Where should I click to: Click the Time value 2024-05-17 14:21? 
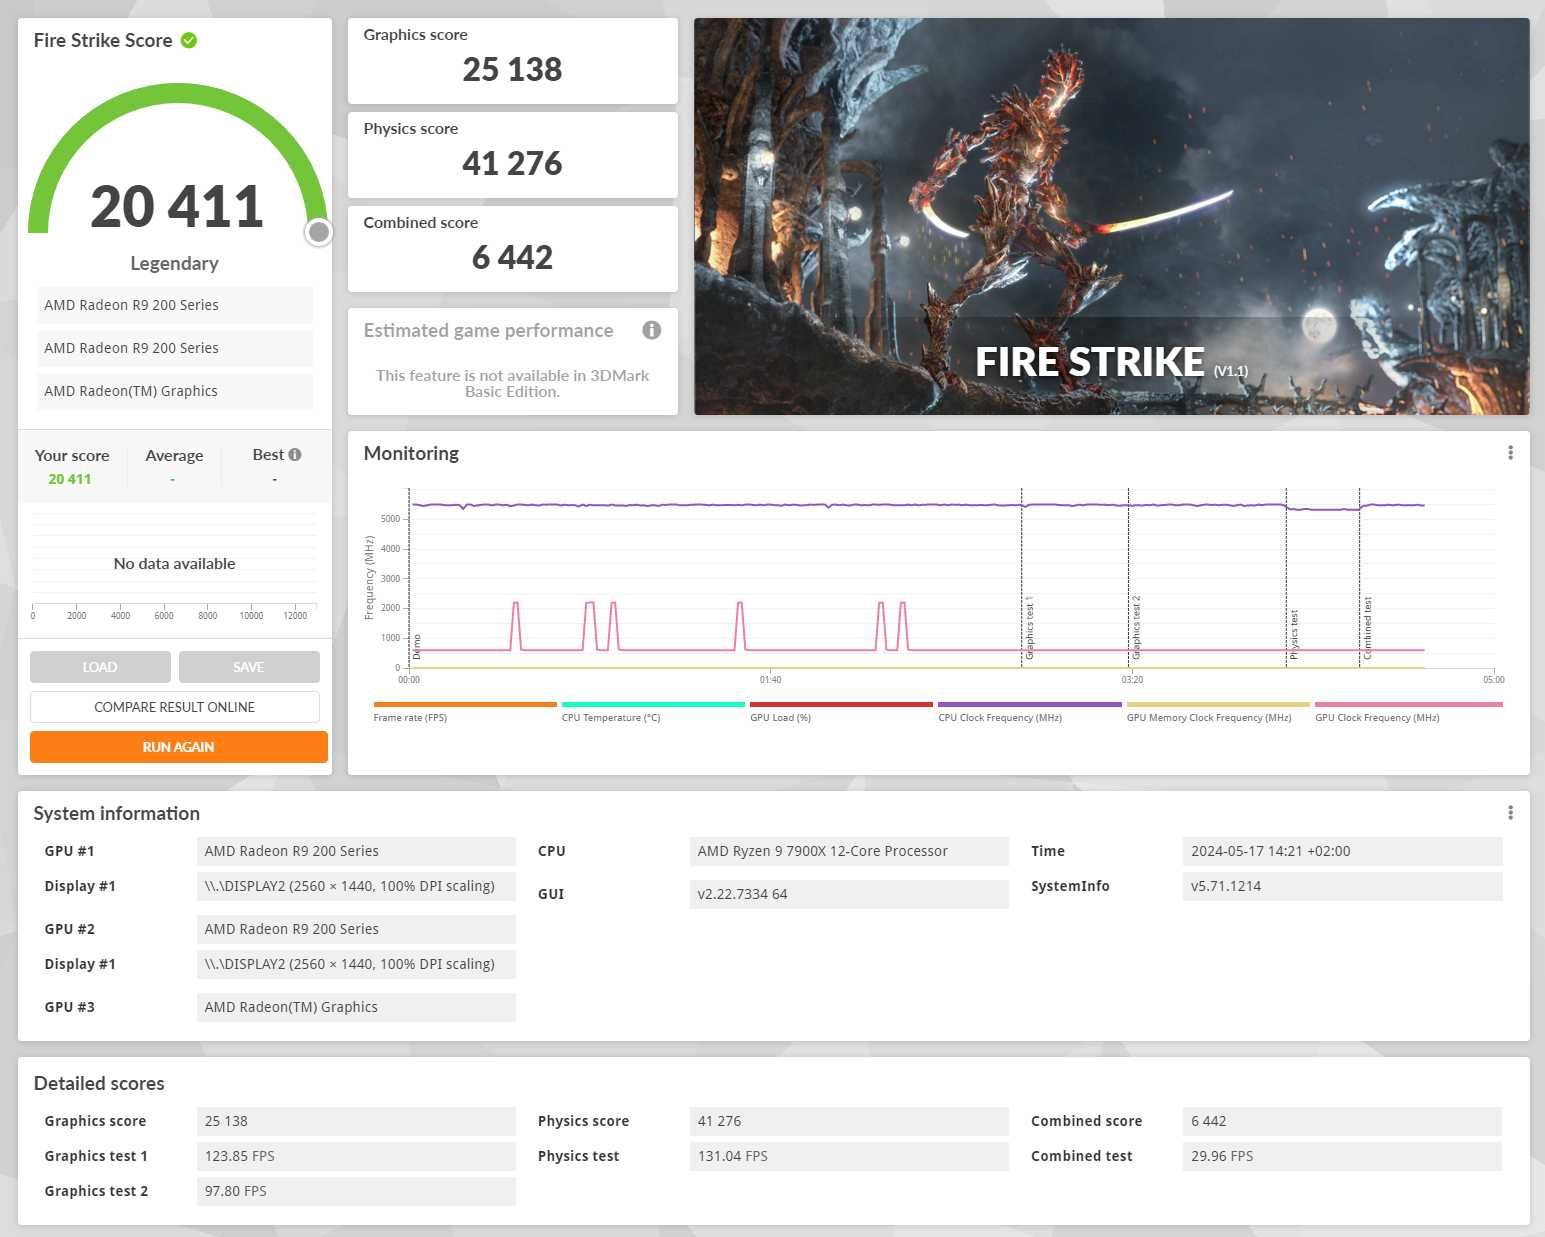1342,851
